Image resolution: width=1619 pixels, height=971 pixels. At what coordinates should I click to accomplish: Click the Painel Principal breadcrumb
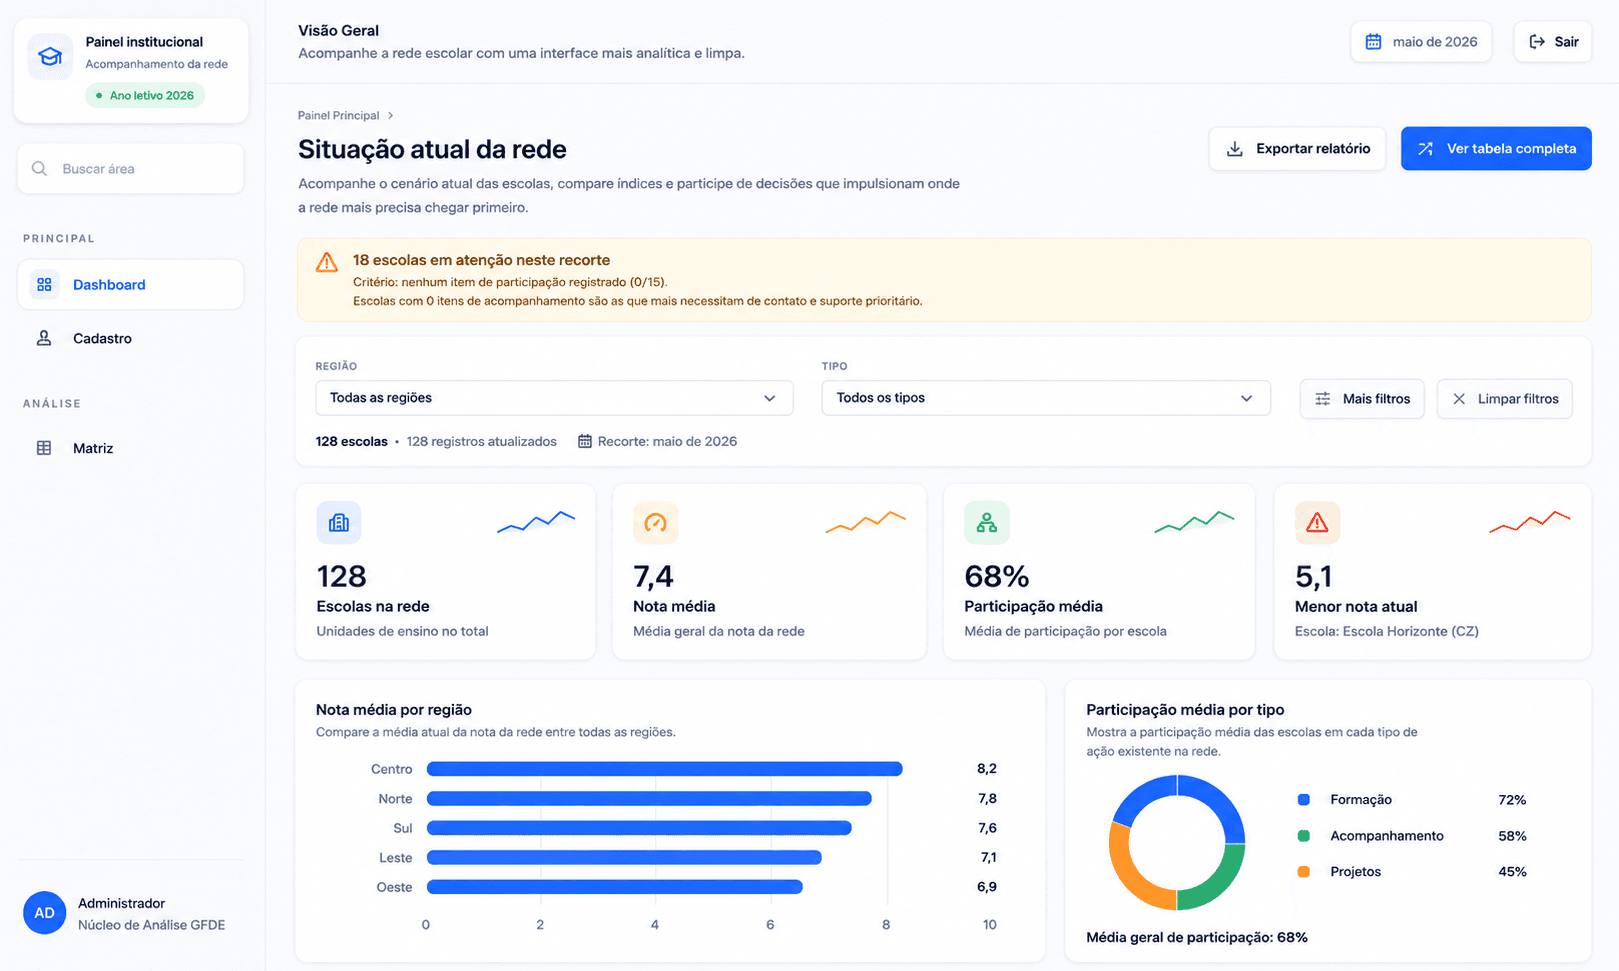(x=338, y=116)
